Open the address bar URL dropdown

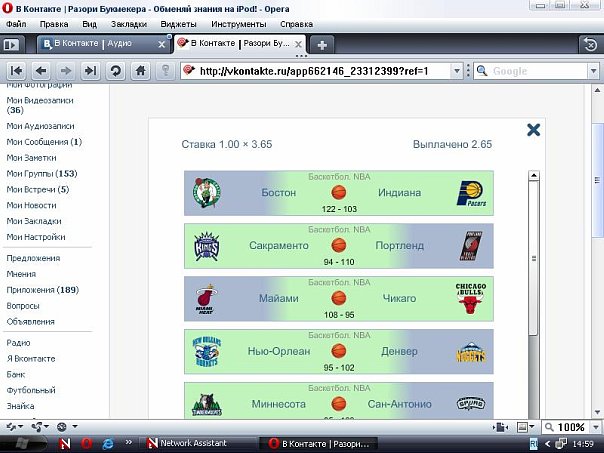pyautogui.click(x=461, y=71)
